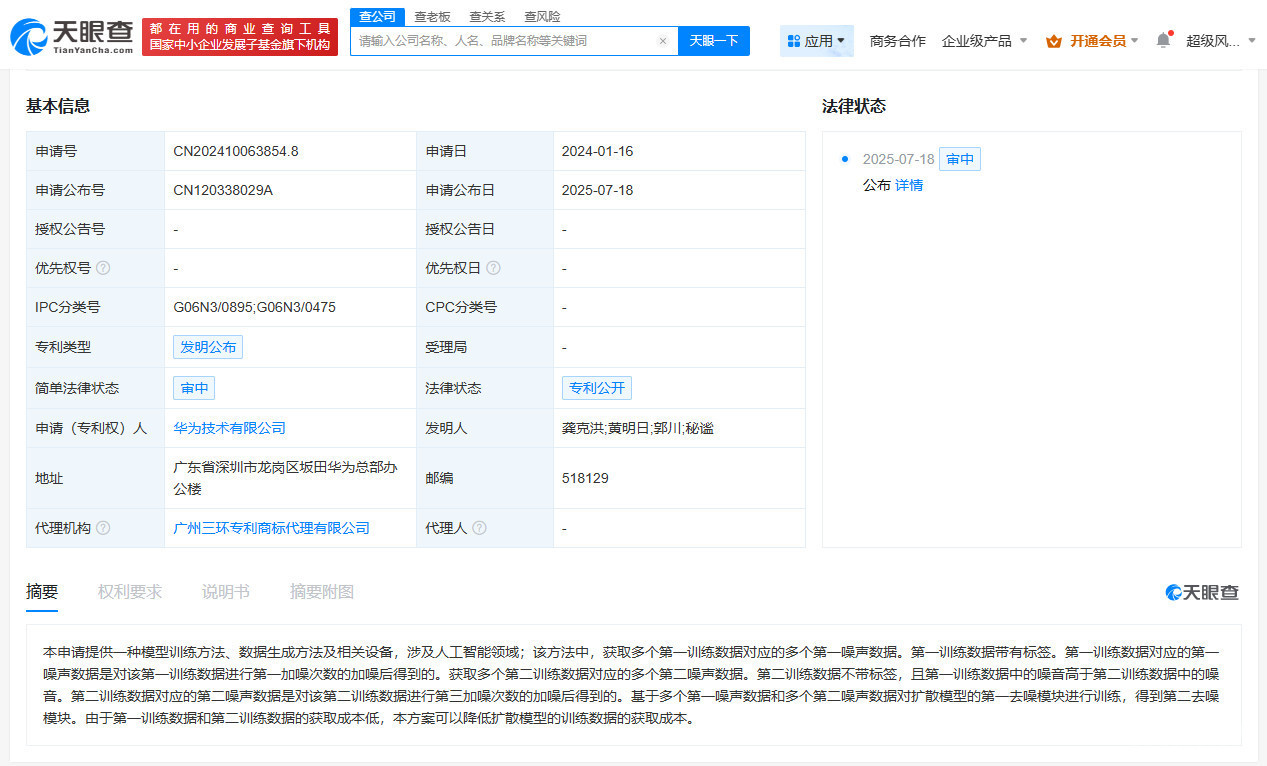This screenshot has width=1267, height=766.
Task: Select the 摘要 tab
Action: tap(42, 592)
